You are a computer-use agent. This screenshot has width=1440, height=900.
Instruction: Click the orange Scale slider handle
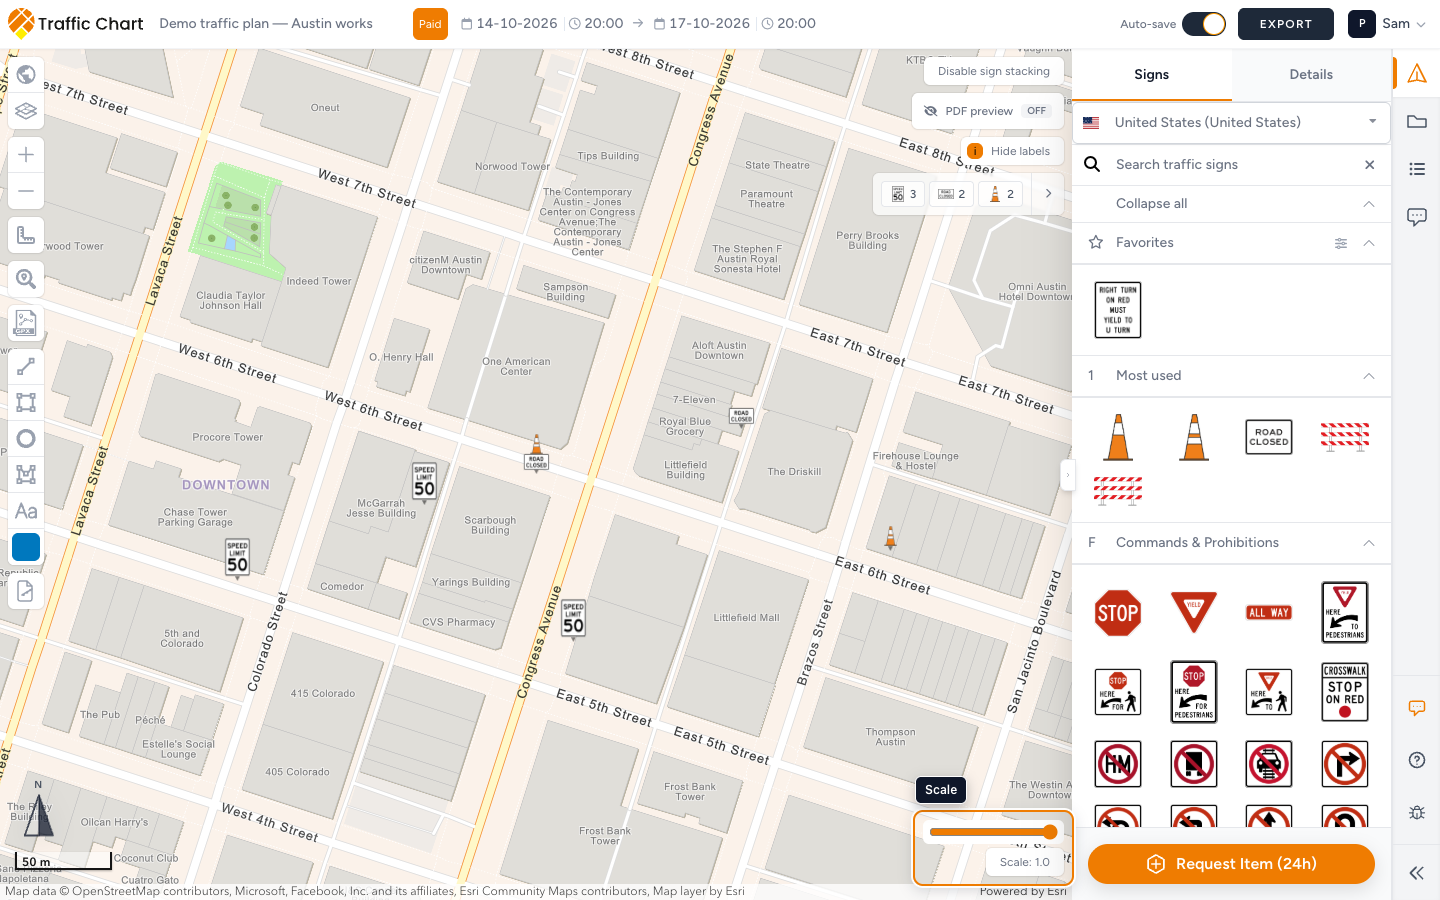(x=1050, y=832)
